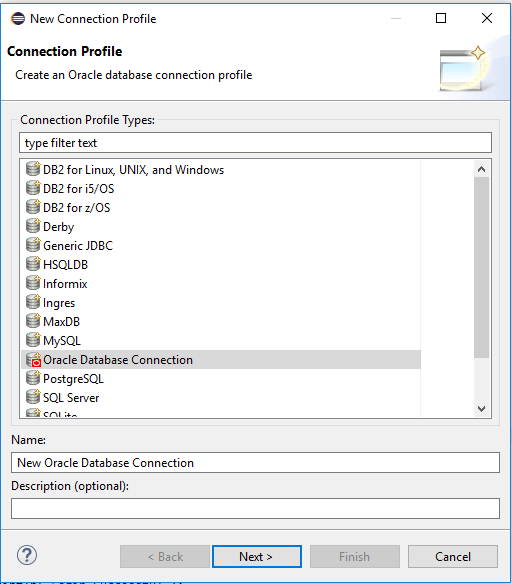
Task: Click the Cancel button
Action: pyautogui.click(x=453, y=557)
